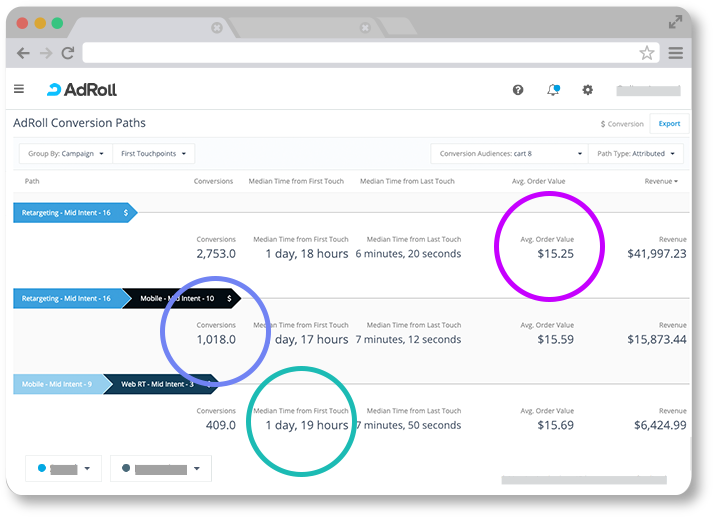The height and width of the screenshot is (517, 713).
Task: Click the $15,873.44 revenue value
Action: (x=657, y=340)
